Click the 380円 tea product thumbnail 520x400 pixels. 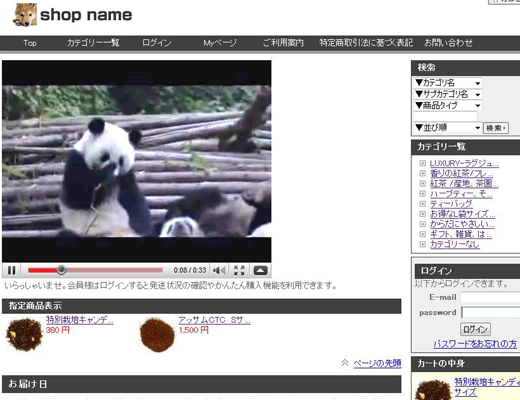(25, 334)
